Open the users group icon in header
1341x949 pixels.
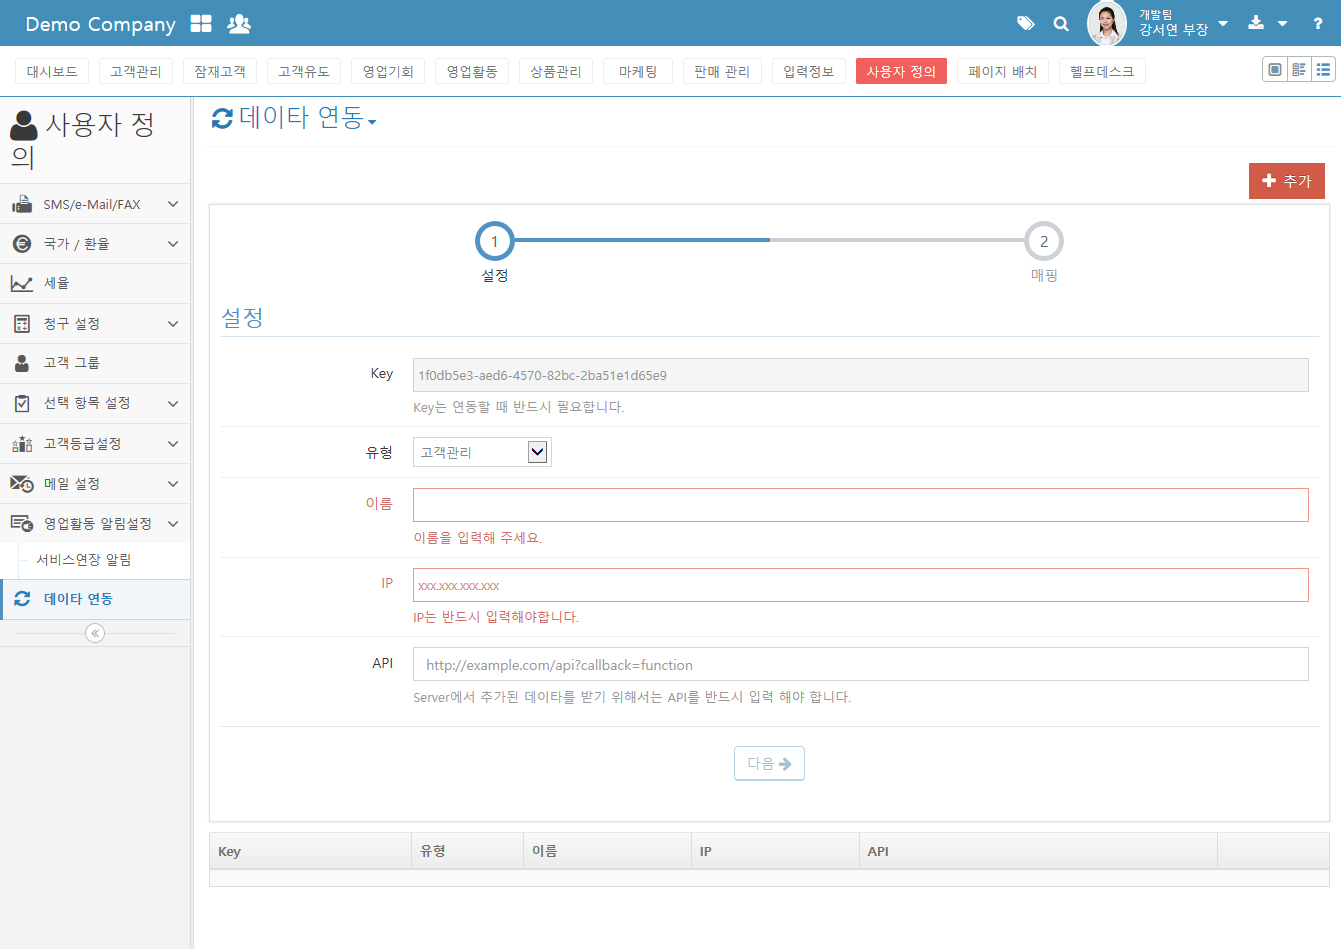[x=239, y=24]
